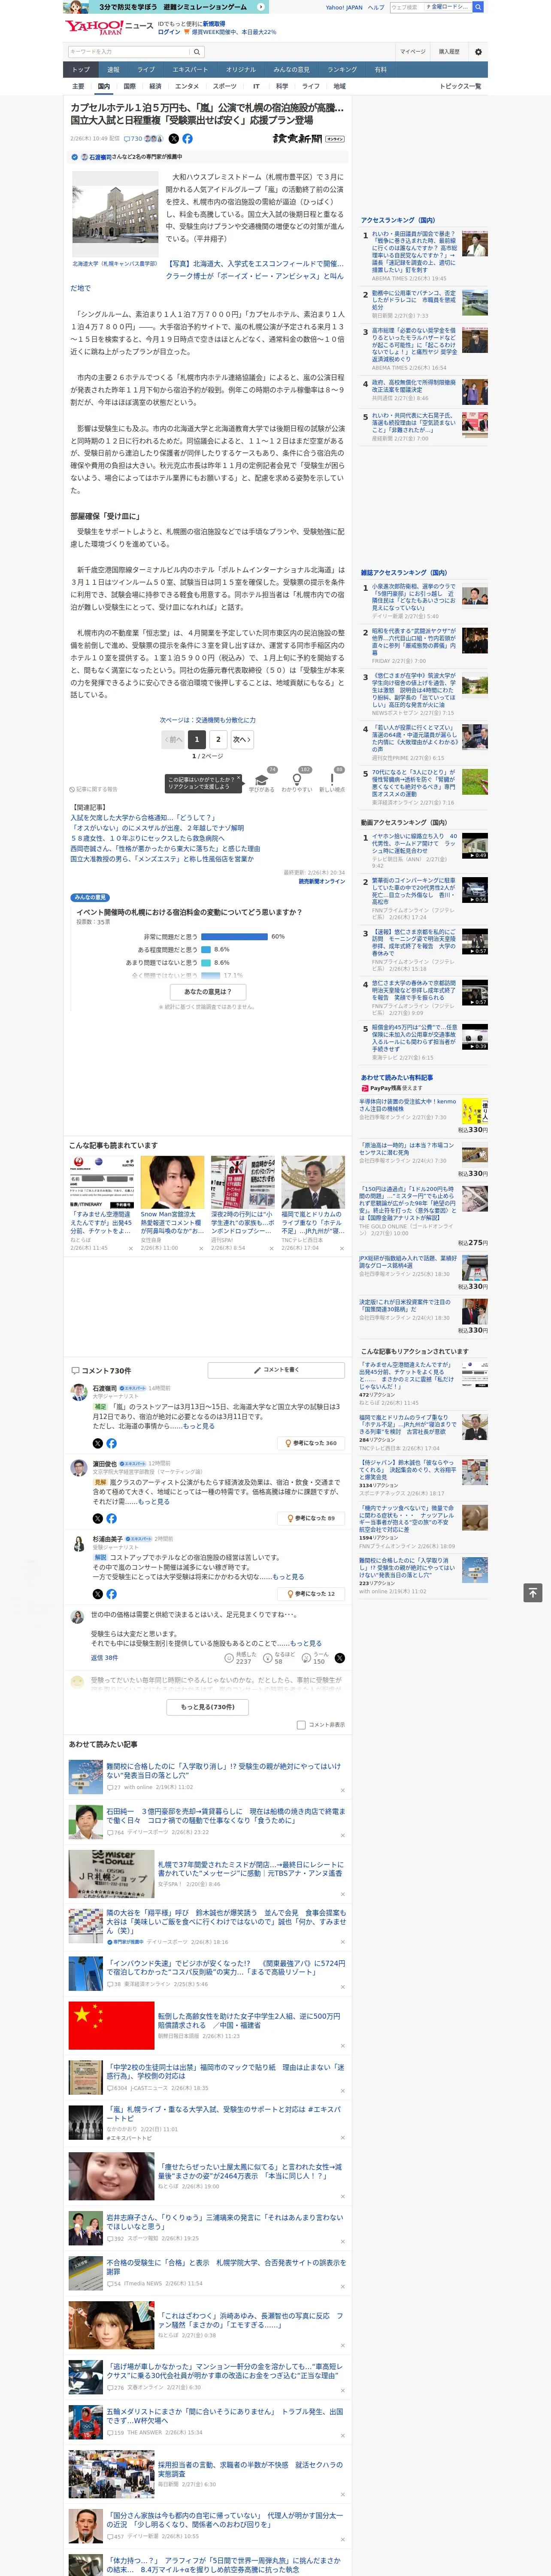Click the ウェブ検索 input at top
The width and height of the screenshot is (551, 2576).
pyautogui.click(x=406, y=7)
